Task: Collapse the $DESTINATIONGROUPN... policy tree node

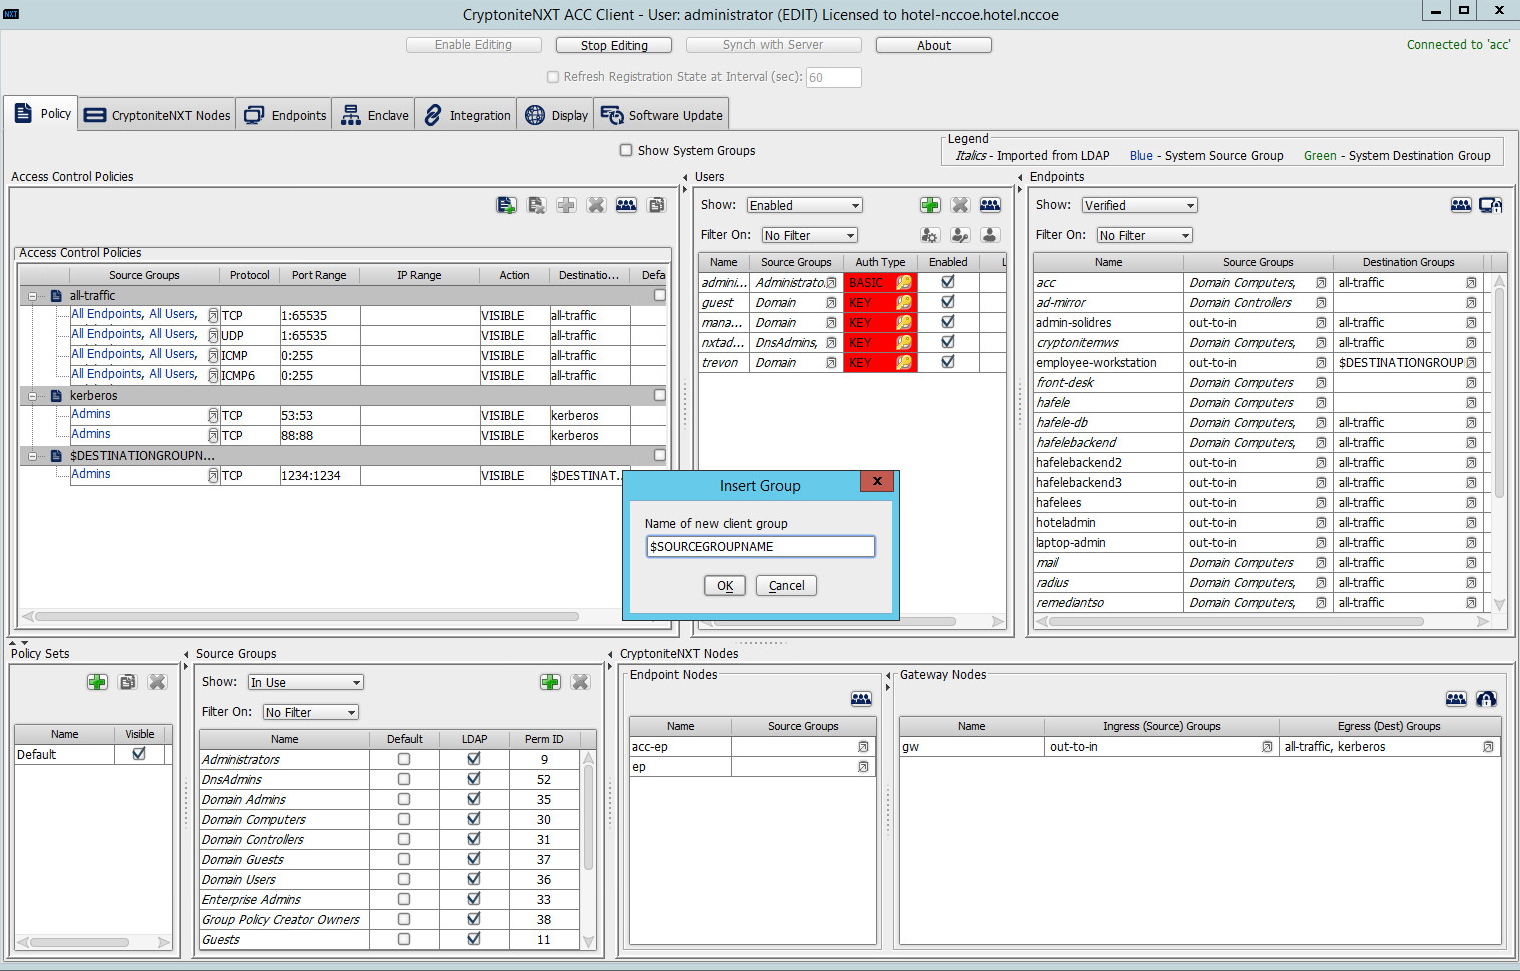Action: (x=32, y=456)
